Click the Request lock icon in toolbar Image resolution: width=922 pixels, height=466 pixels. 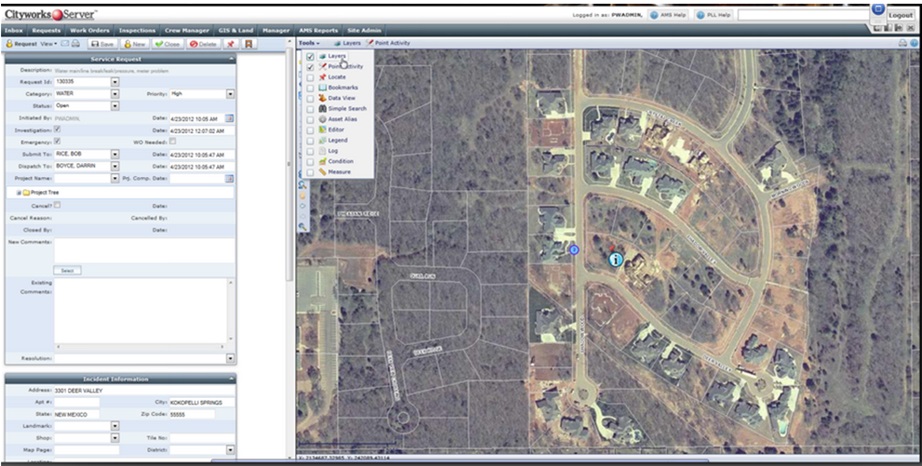pos(9,44)
